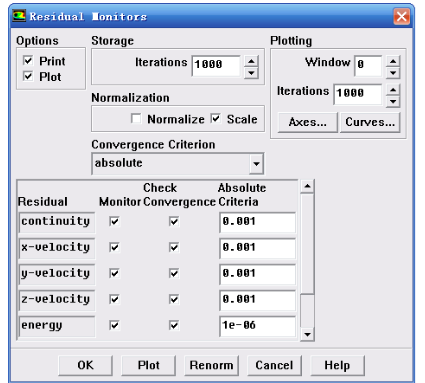Confirm settings with OK button
Viewport: 425px width, 383px height.
(85, 365)
